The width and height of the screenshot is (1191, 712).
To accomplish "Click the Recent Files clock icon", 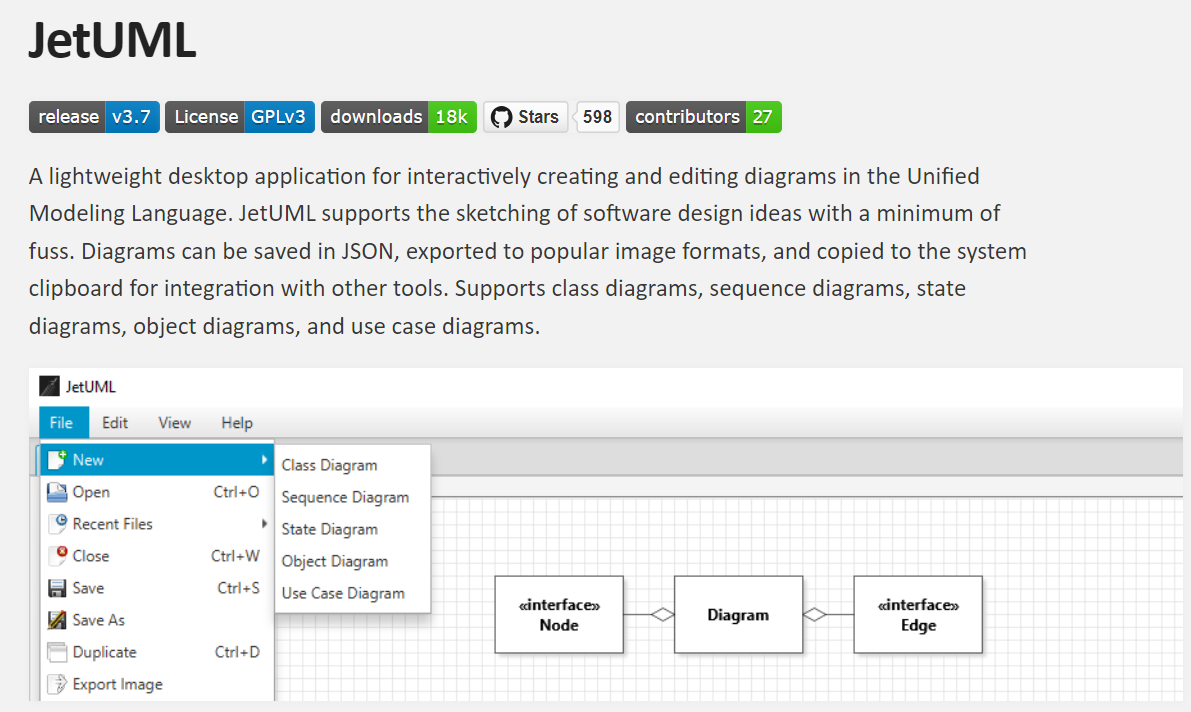I will coord(57,524).
